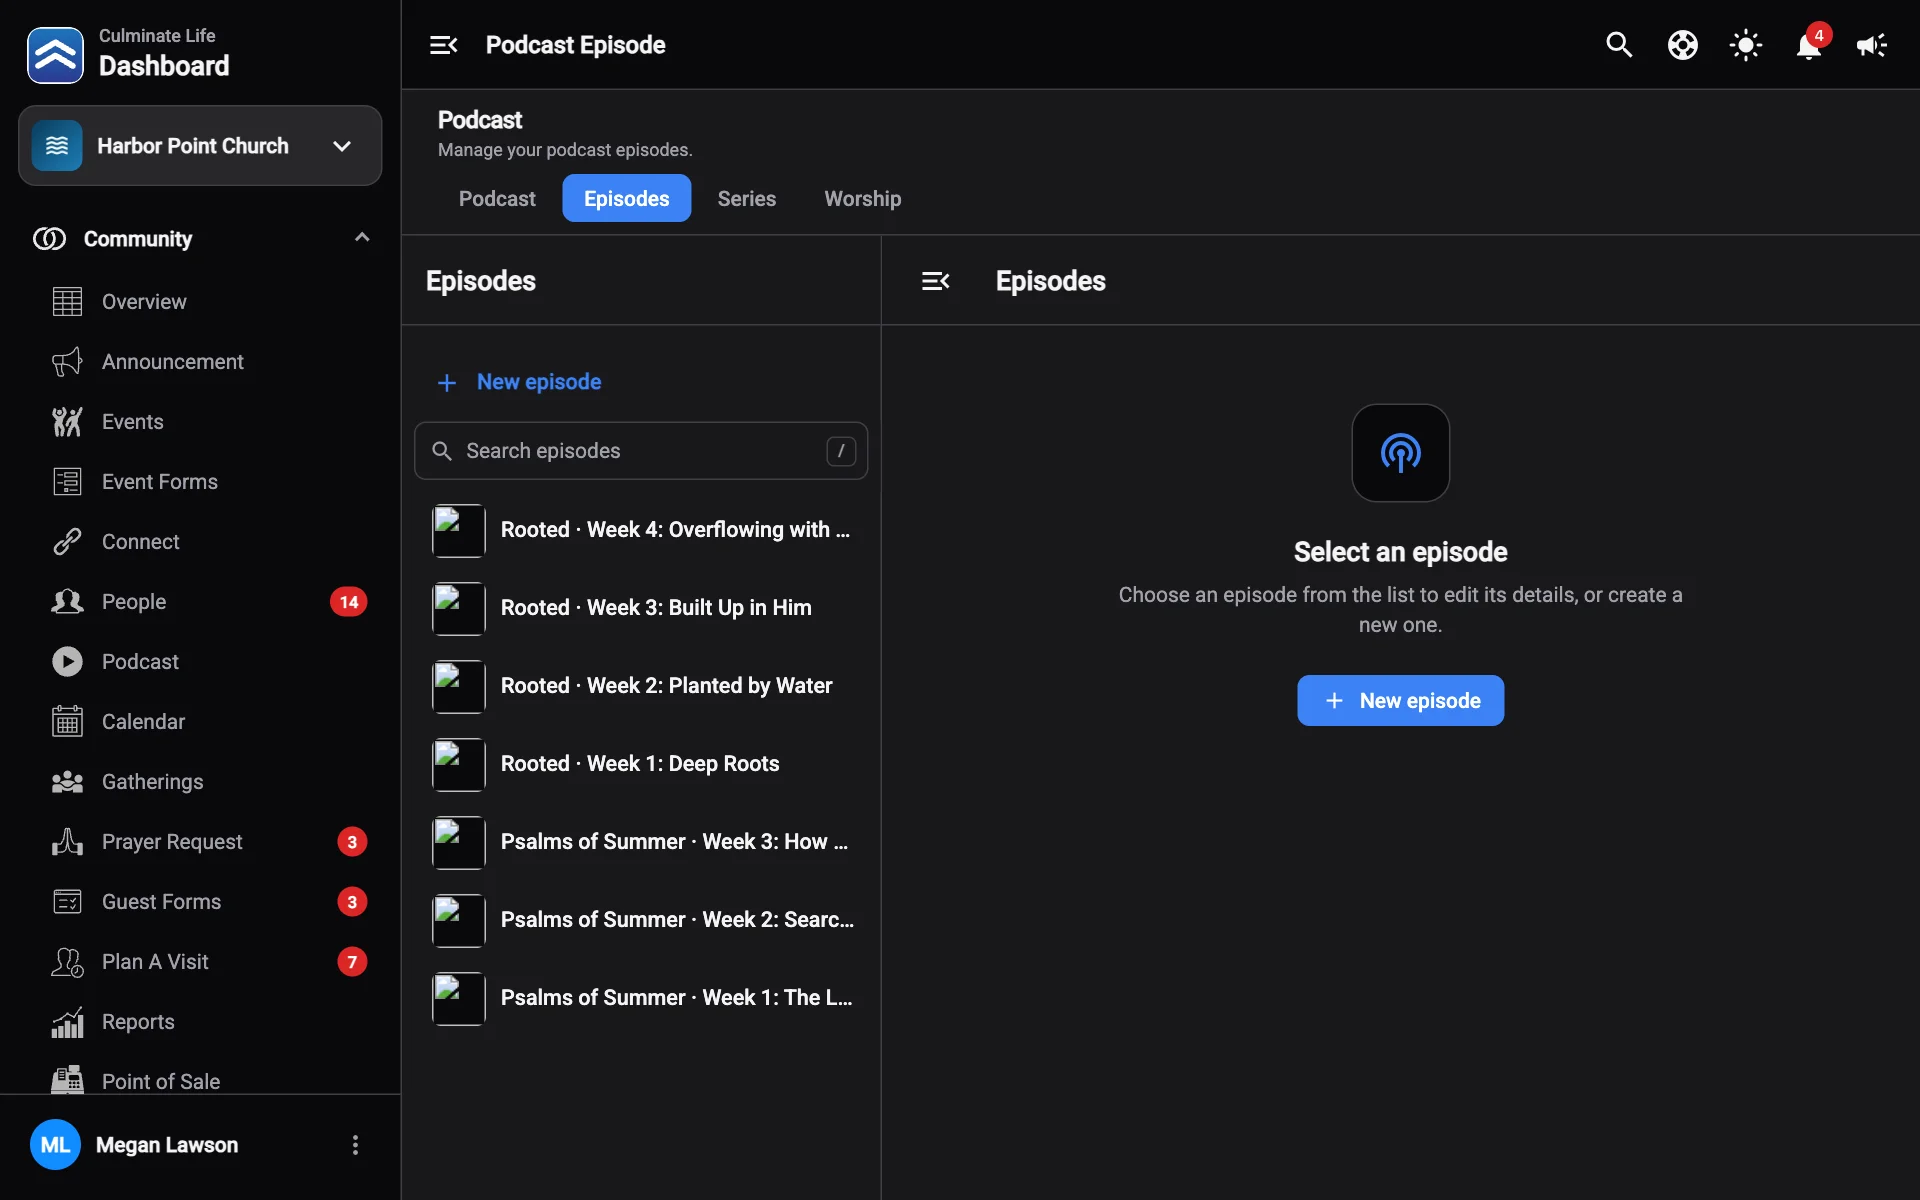Click the People badge showing 14
Viewport: 1920px width, 1200px height.
coord(349,602)
